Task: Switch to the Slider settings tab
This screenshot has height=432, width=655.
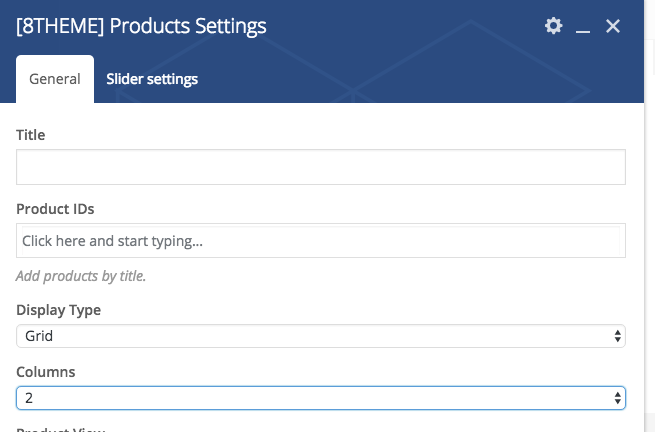Action: click(152, 79)
